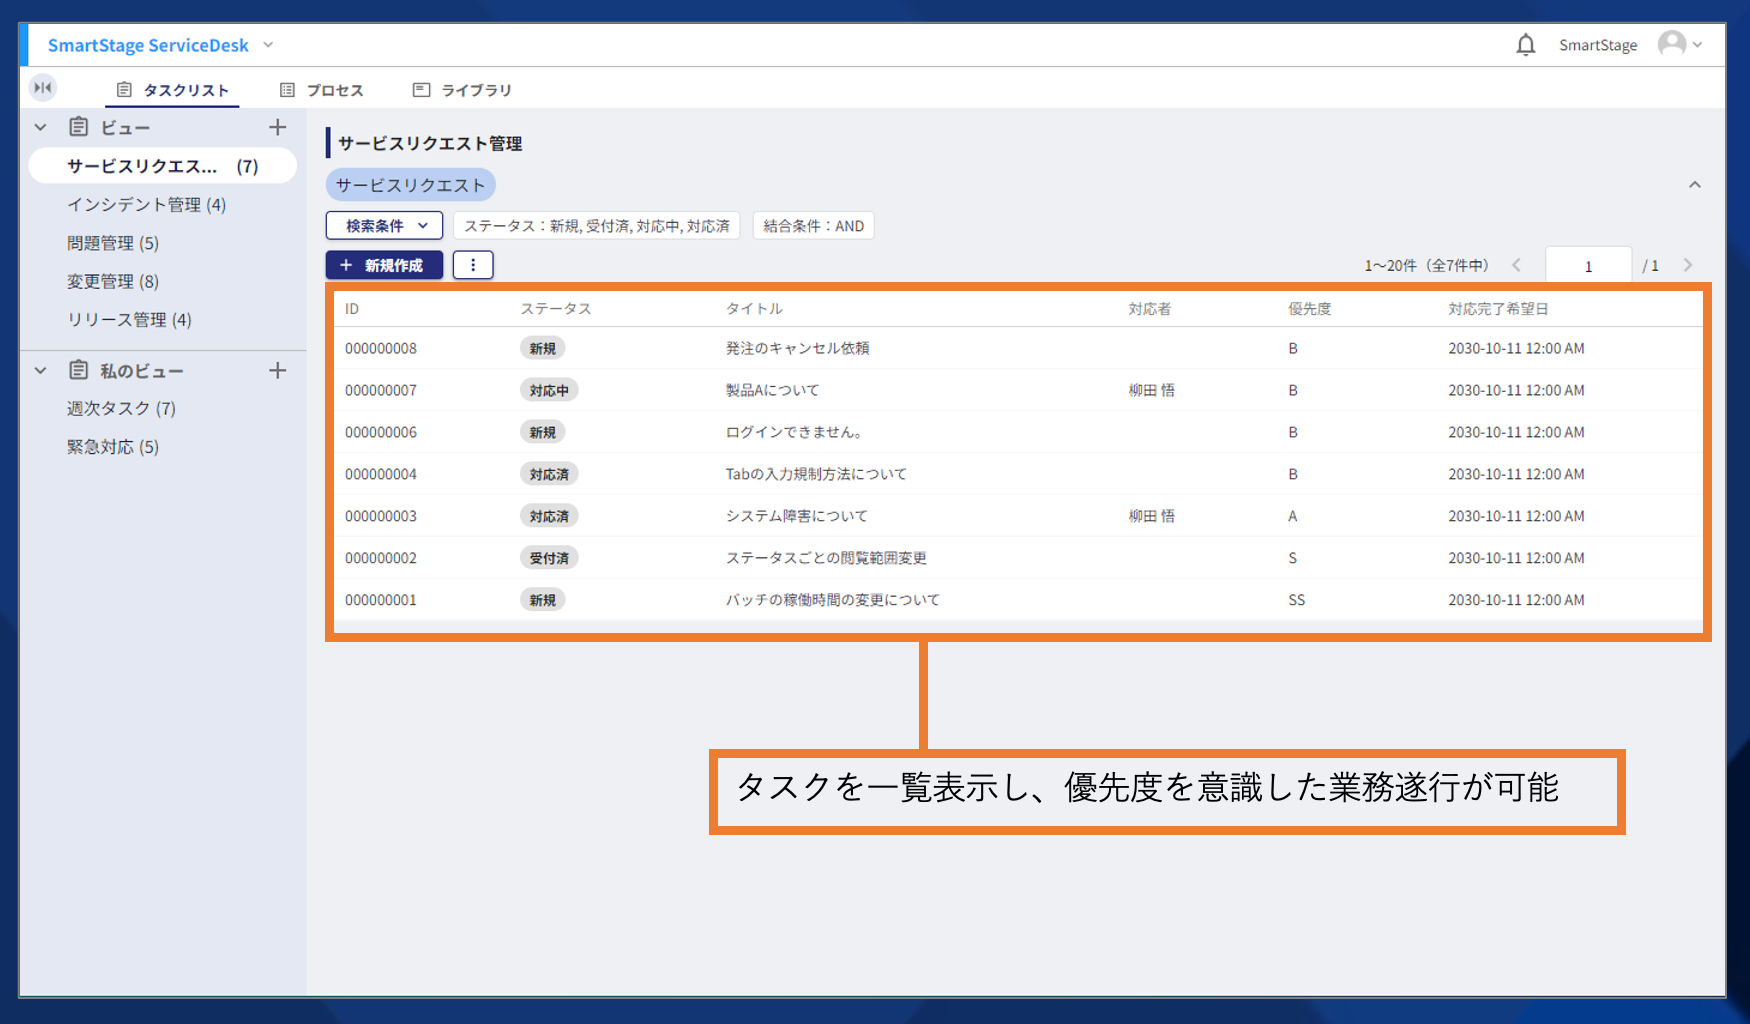Screen dimensions: 1750x1024
Task: Select サービスリクエス... (7) view
Action: pyautogui.click(x=163, y=166)
